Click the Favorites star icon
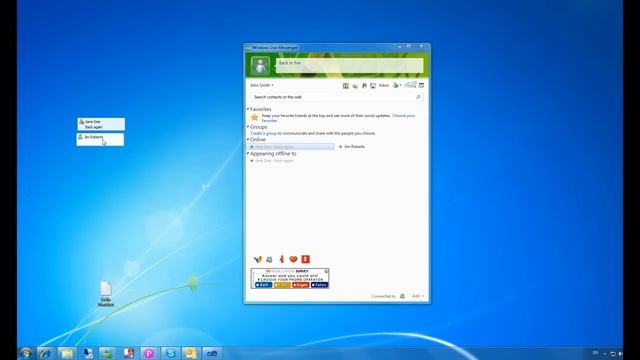Image resolution: width=640 pixels, height=360 pixels. point(255,118)
